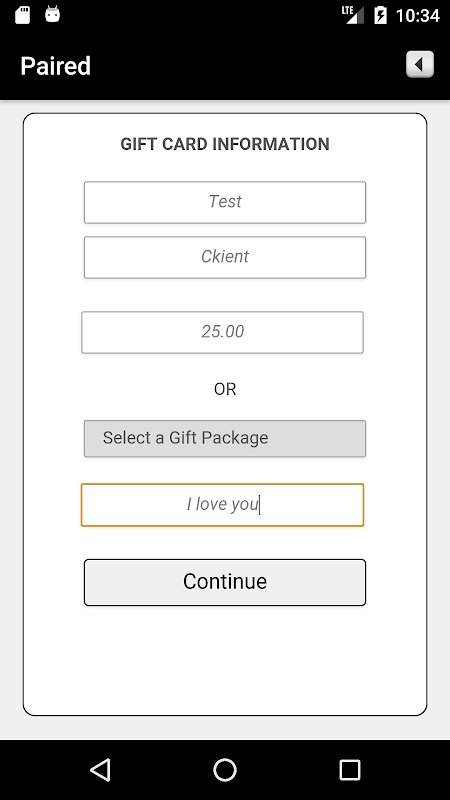Open the Select a Gift Package dropdown
The width and height of the screenshot is (450, 800).
click(225, 438)
